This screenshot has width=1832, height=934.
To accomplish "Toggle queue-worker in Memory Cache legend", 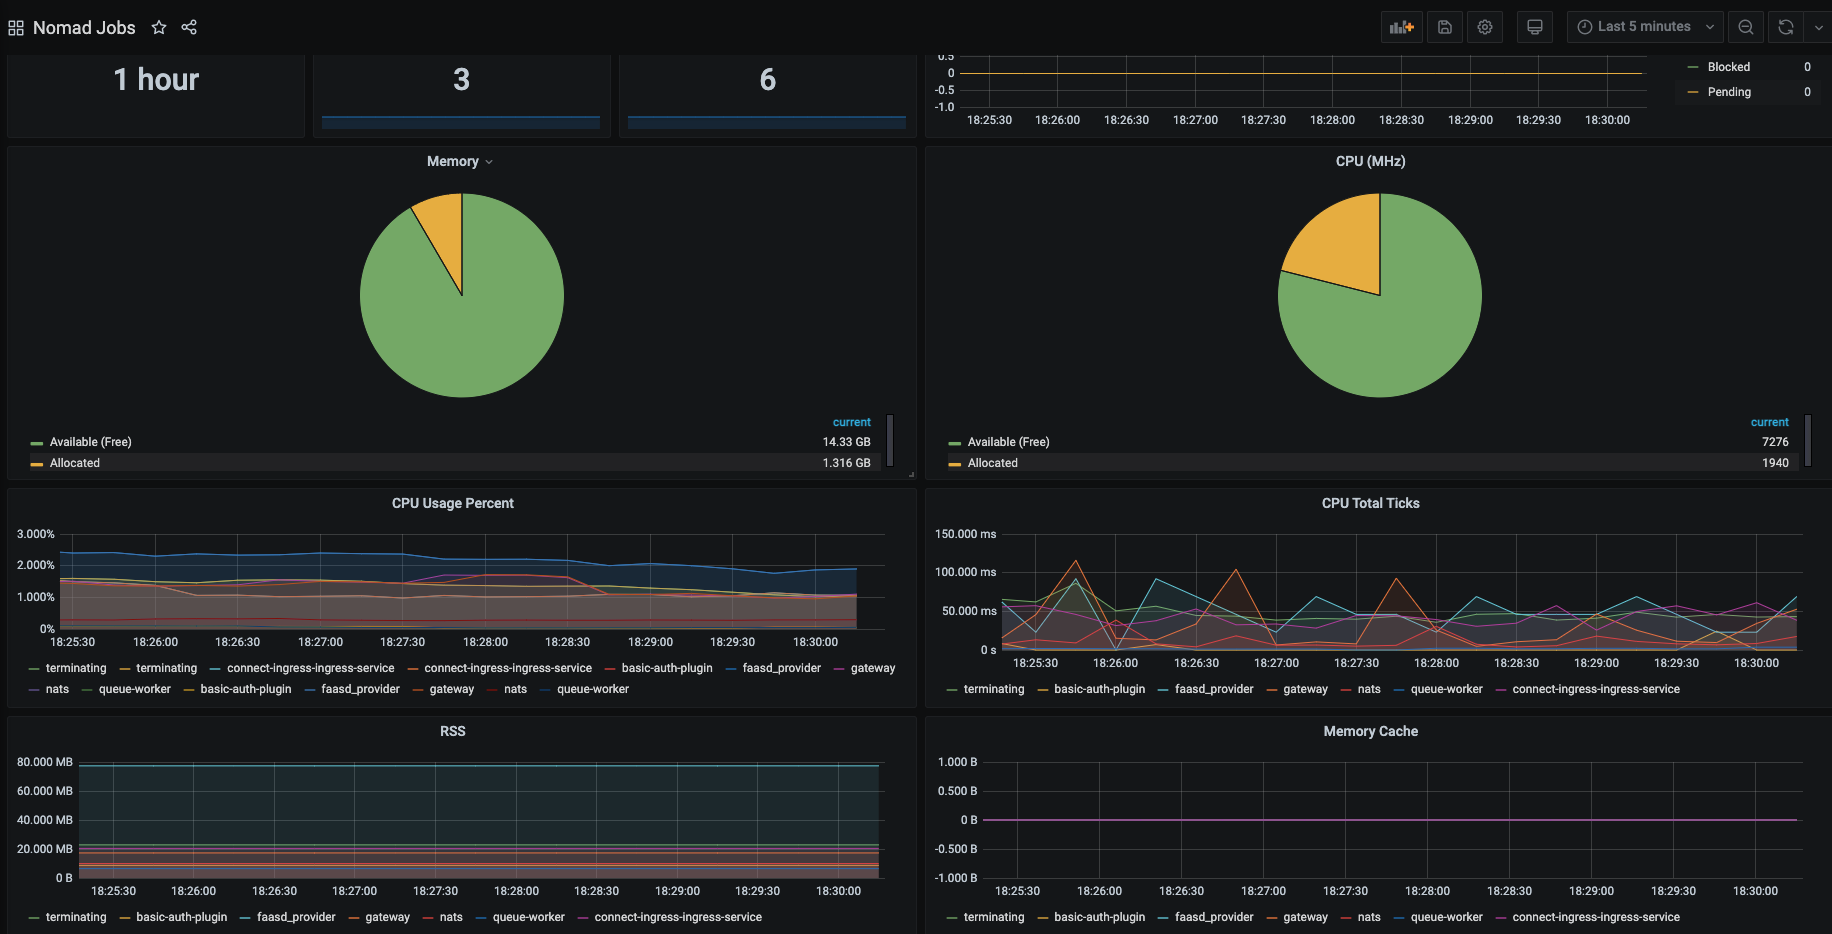I will click(x=1446, y=917).
